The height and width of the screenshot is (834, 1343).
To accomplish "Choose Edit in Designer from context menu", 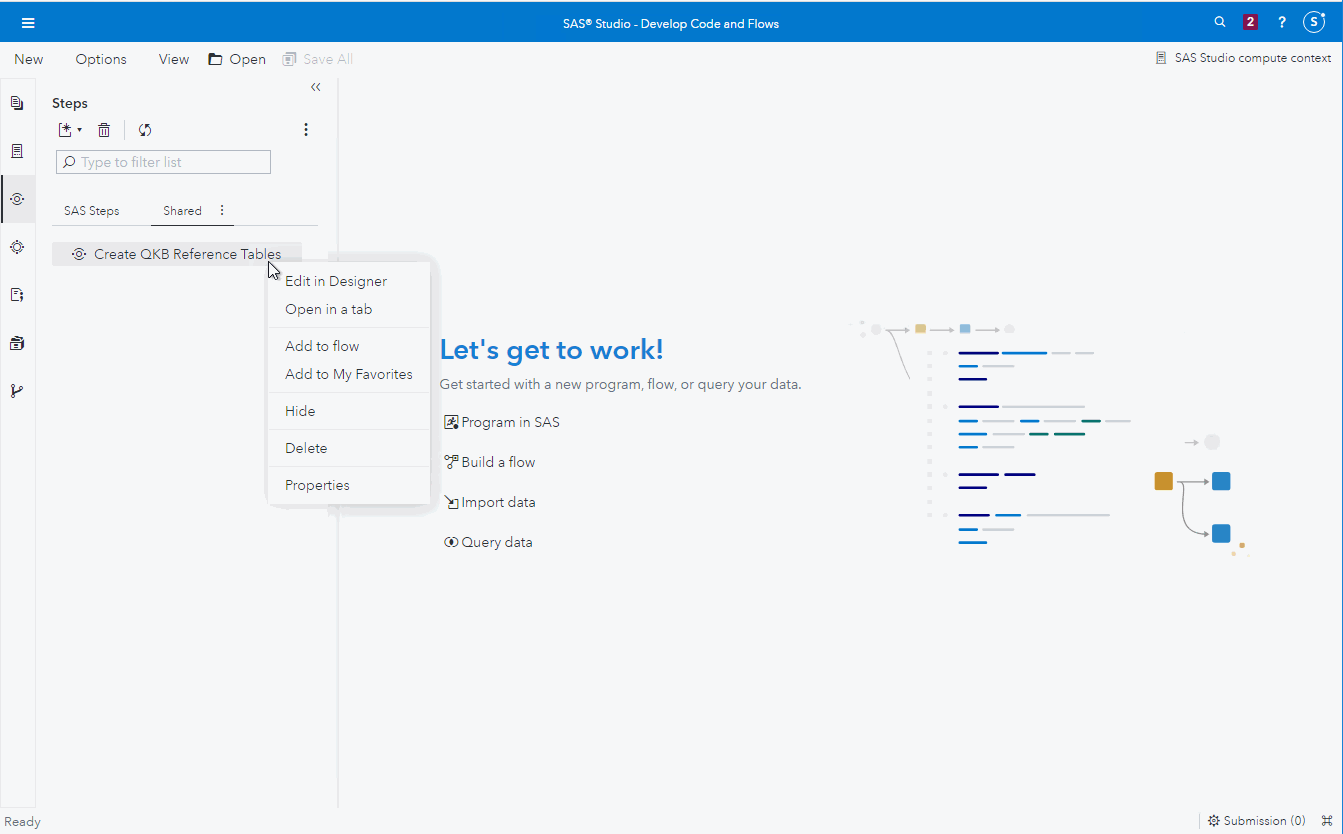I will pyautogui.click(x=349, y=282).
